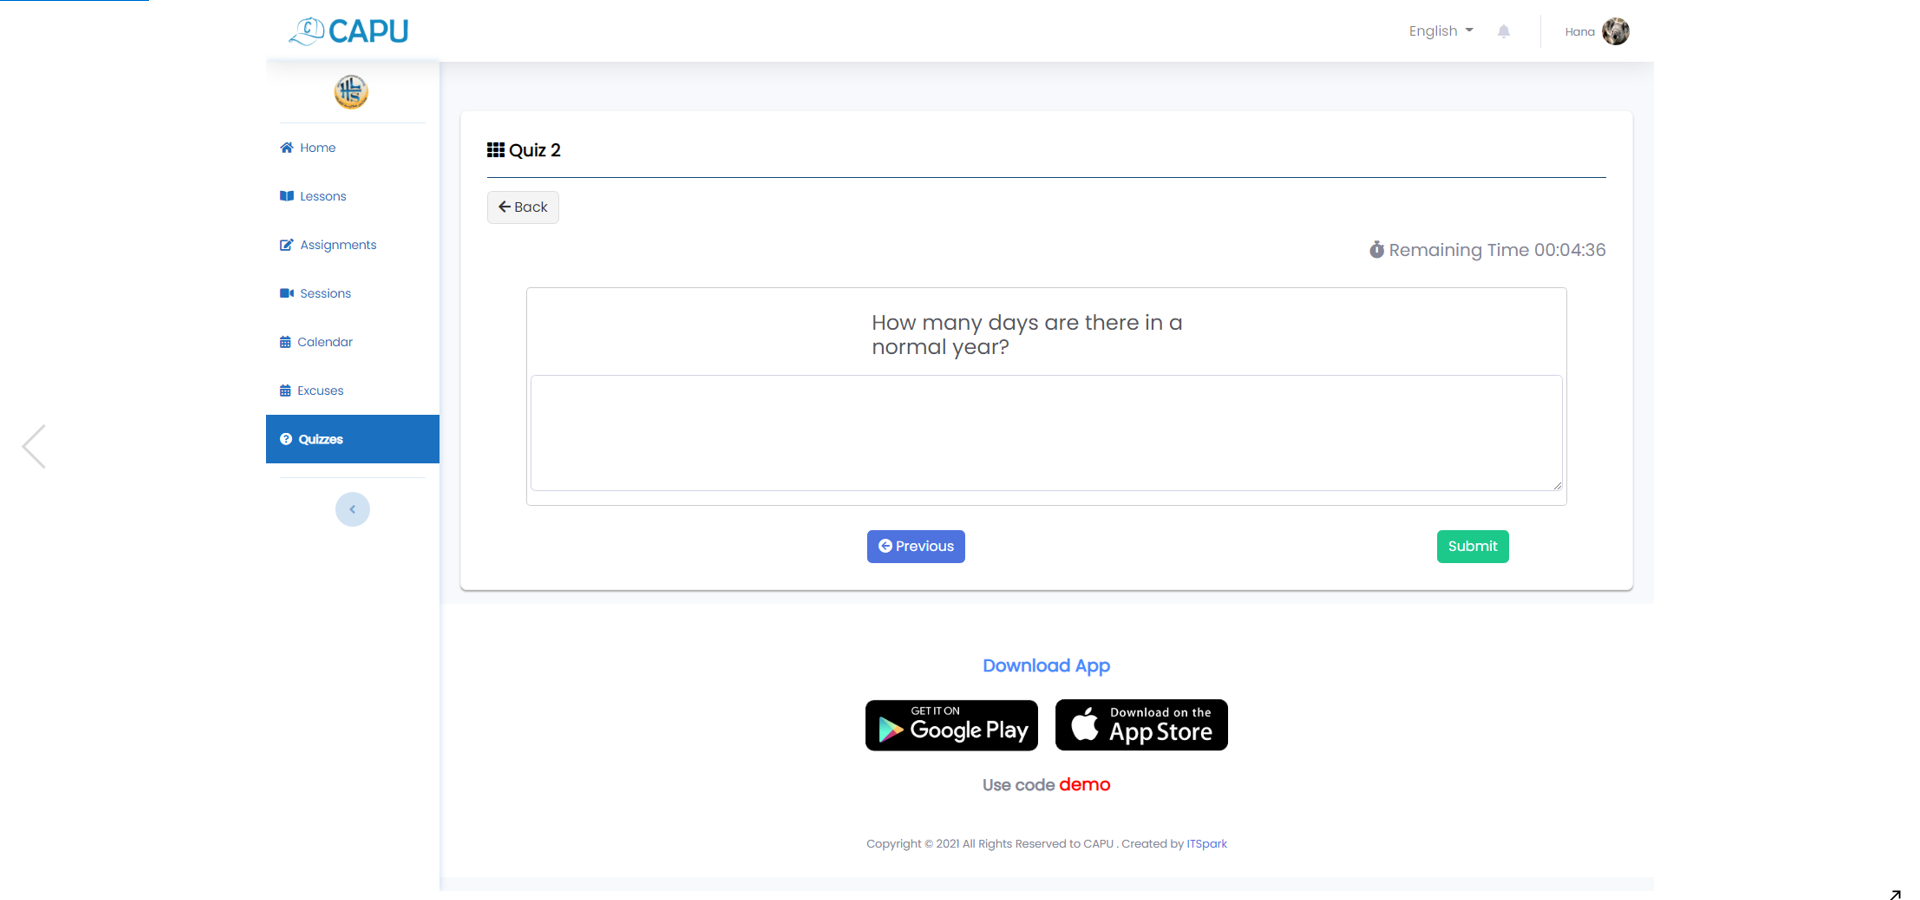The width and height of the screenshot is (1920, 900).
Task: Click the Download App heading
Action: (x=1046, y=666)
